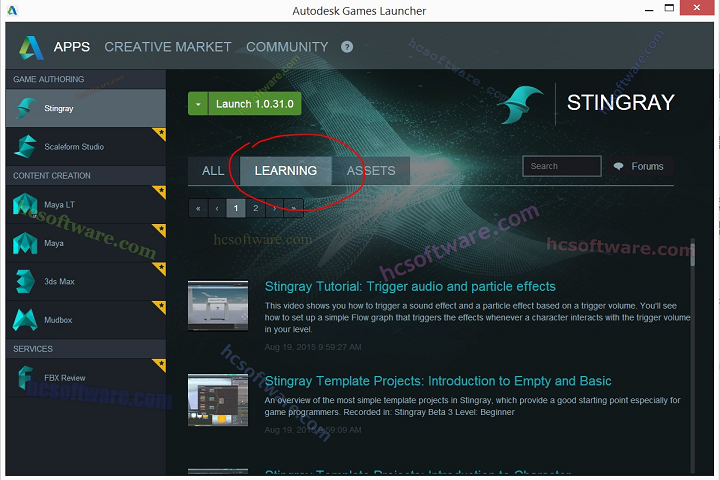Screen dimensions: 720x480
Task: Click the GAME AUTHORING section header
Action: [86, 79]
